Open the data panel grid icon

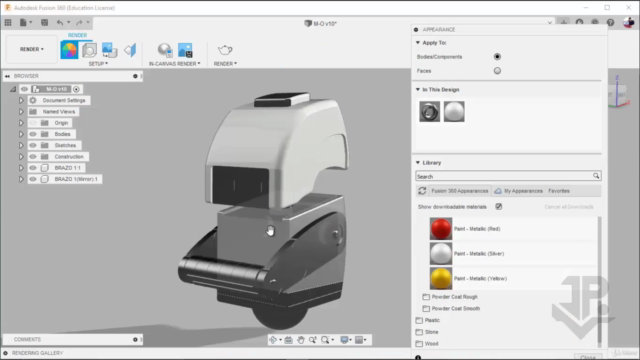[x=8, y=22]
